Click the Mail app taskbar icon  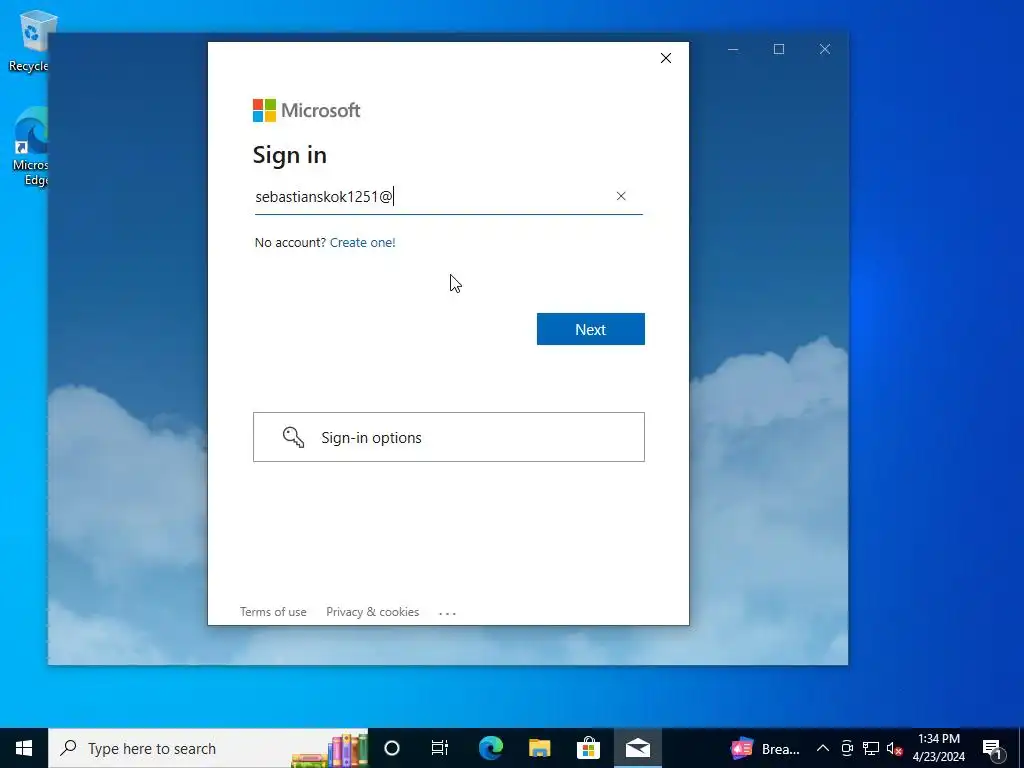(637, 748)
